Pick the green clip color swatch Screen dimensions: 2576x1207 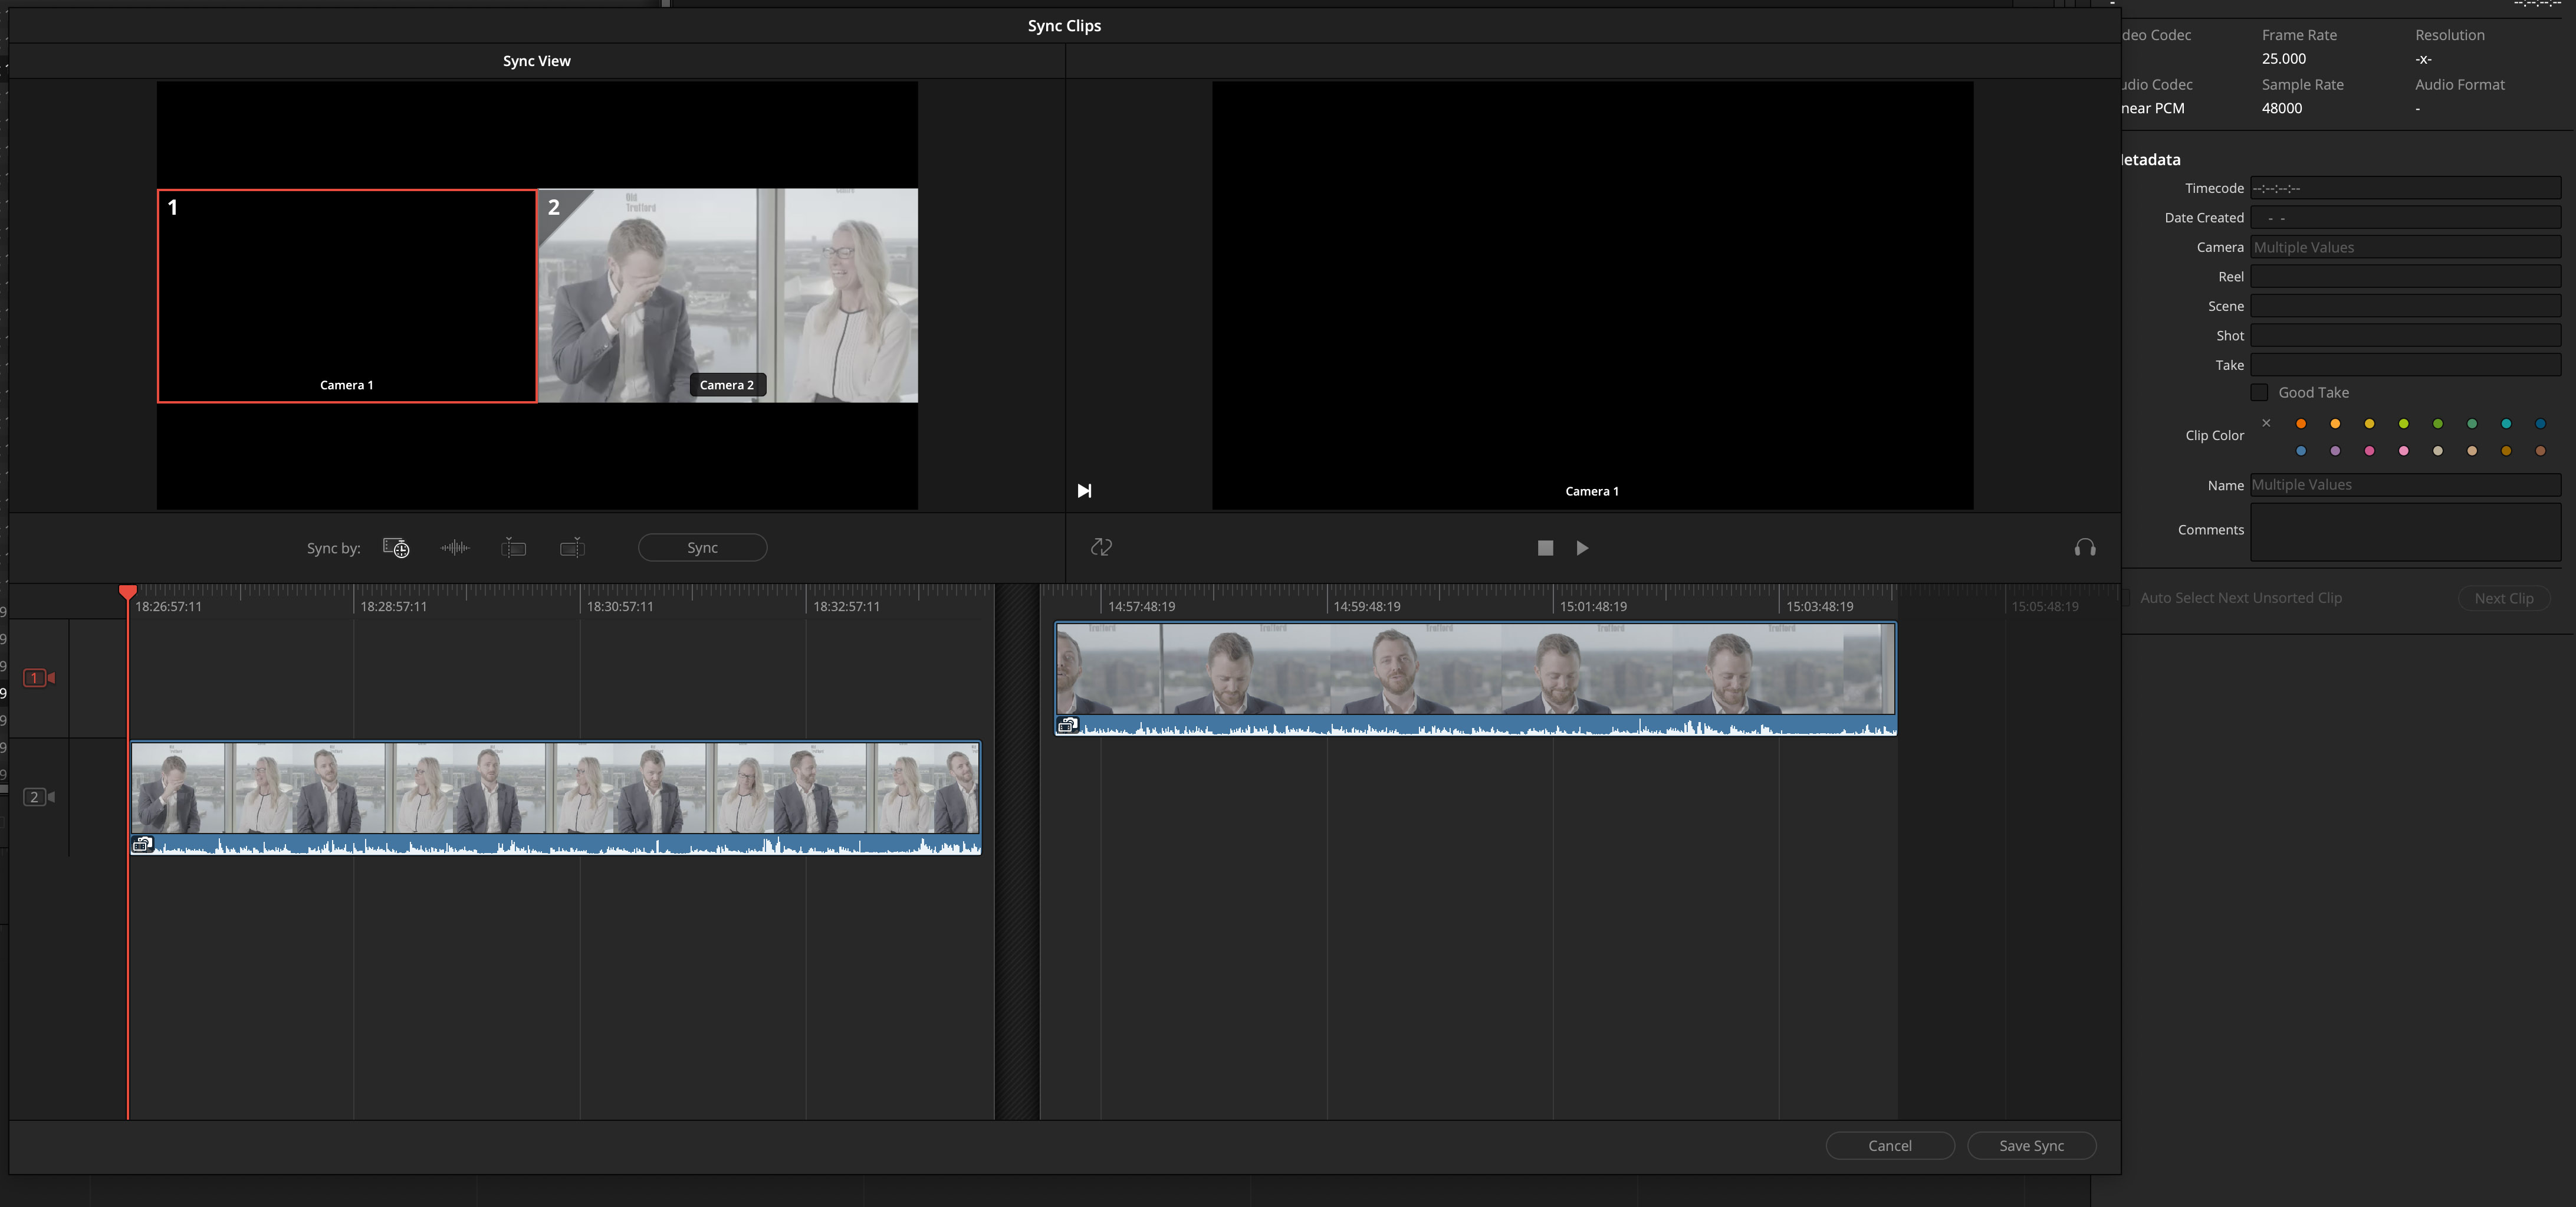(x=2438, y=424)
